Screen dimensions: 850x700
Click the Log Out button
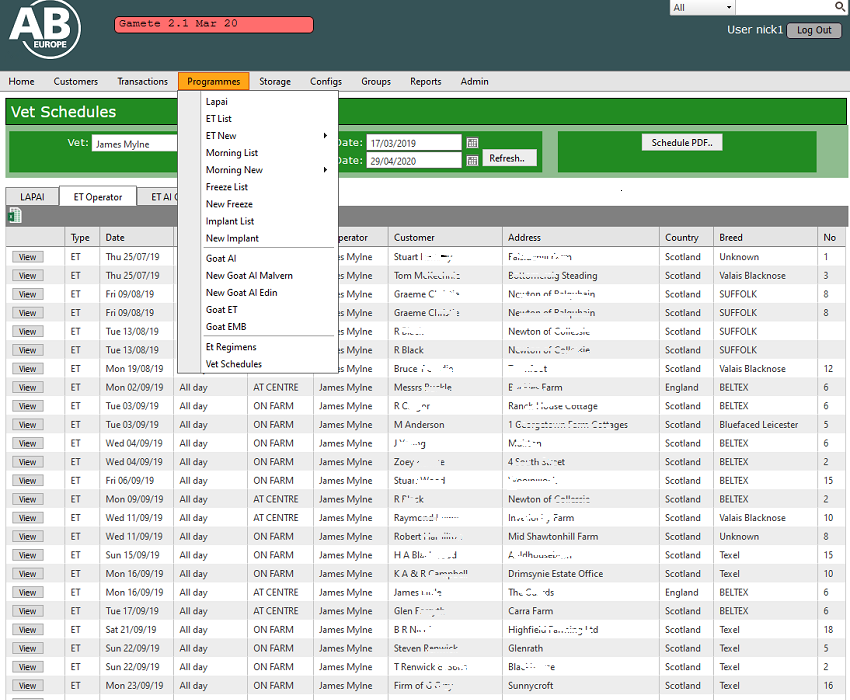pos(814,30)
